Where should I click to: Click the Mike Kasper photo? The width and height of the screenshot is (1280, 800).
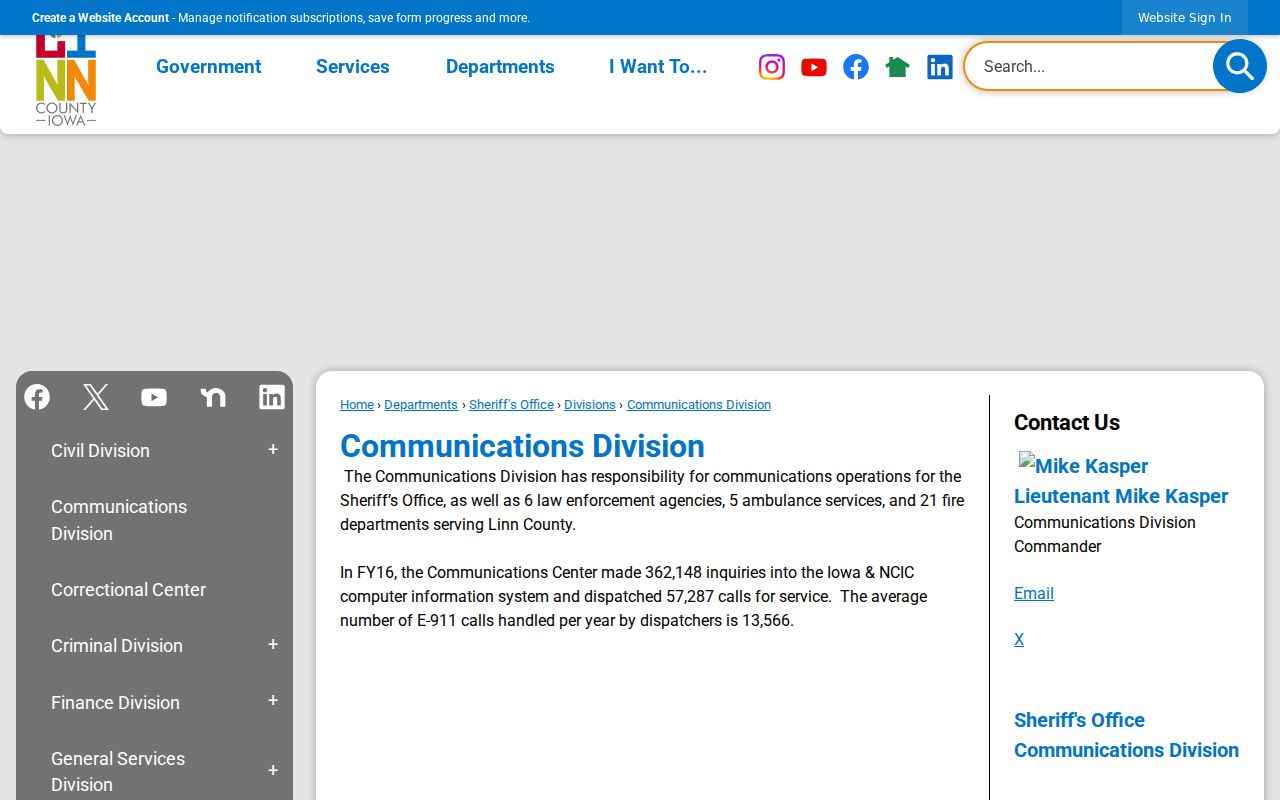tap(1083, 466)
